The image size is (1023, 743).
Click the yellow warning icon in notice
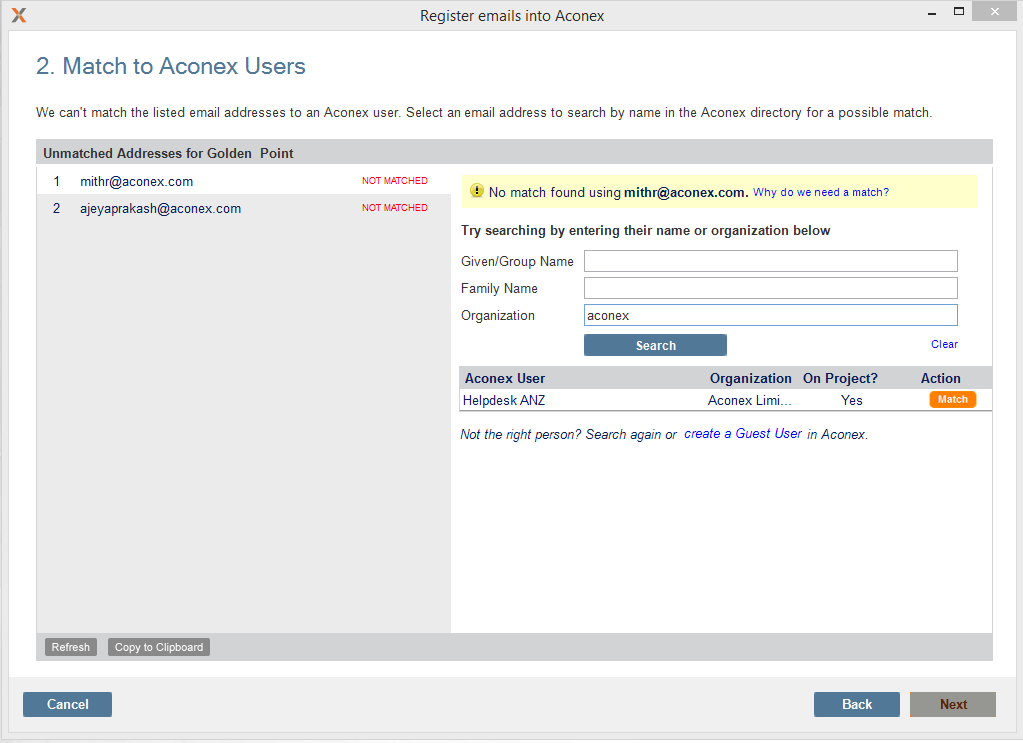tap(477, 190)
